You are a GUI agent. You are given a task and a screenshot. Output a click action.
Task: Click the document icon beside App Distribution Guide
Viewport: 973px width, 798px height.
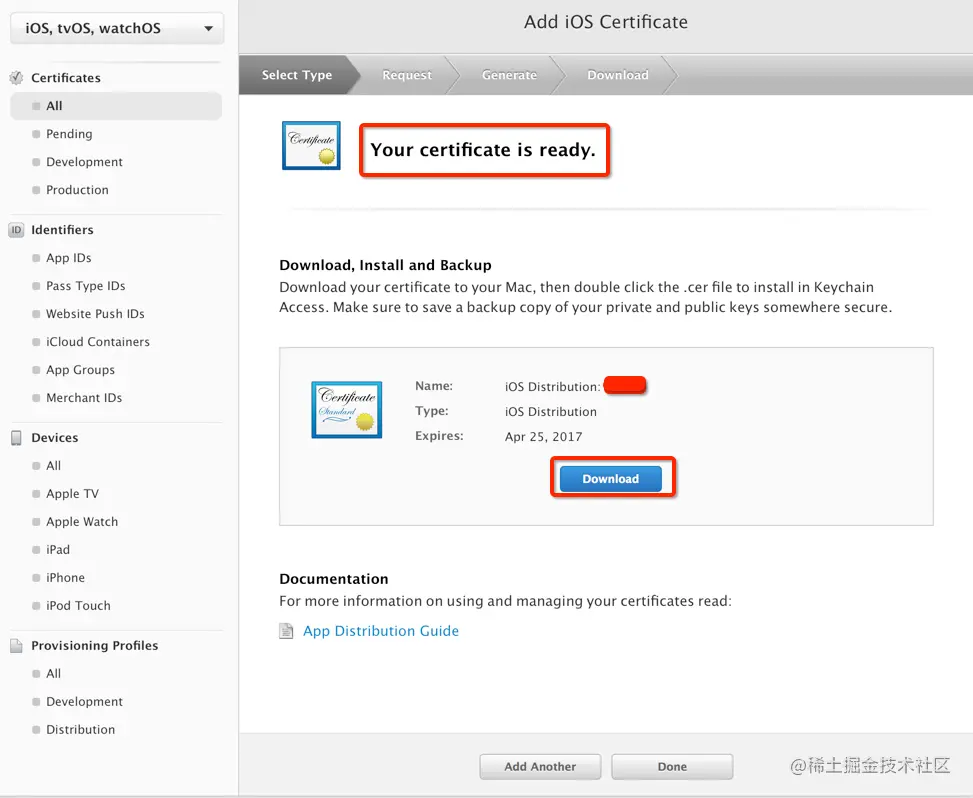[x=286, y=631]
